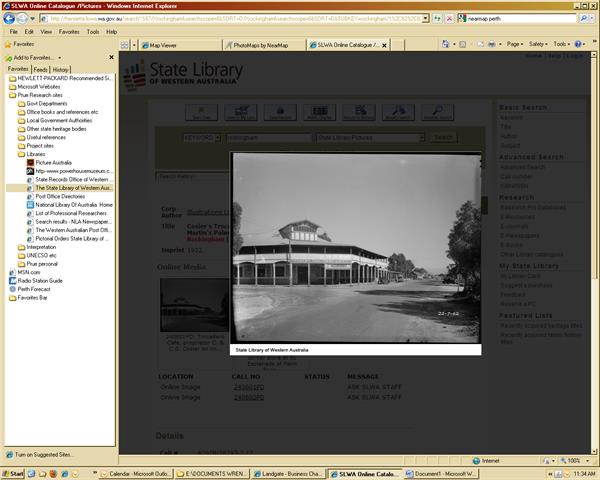Open Add to Favorites dropdown arrow
The image size is (600, 480).
[60, 58]
